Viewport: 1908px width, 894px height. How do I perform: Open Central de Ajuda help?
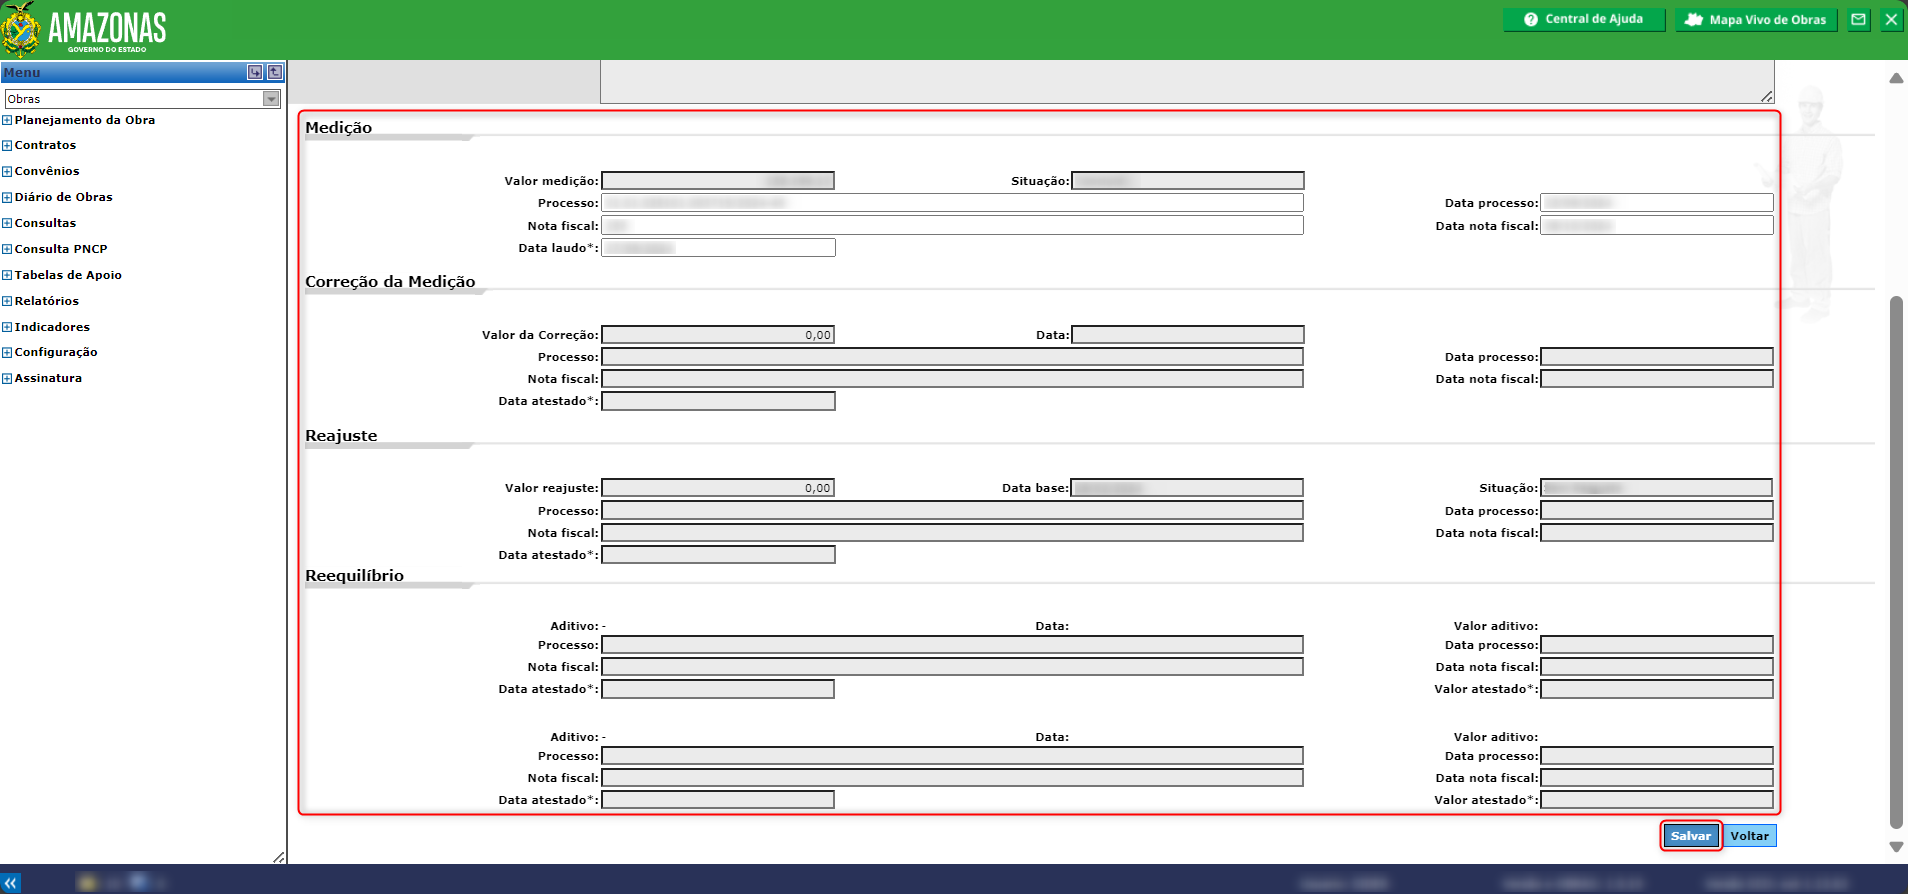[x=1584, y=19]
